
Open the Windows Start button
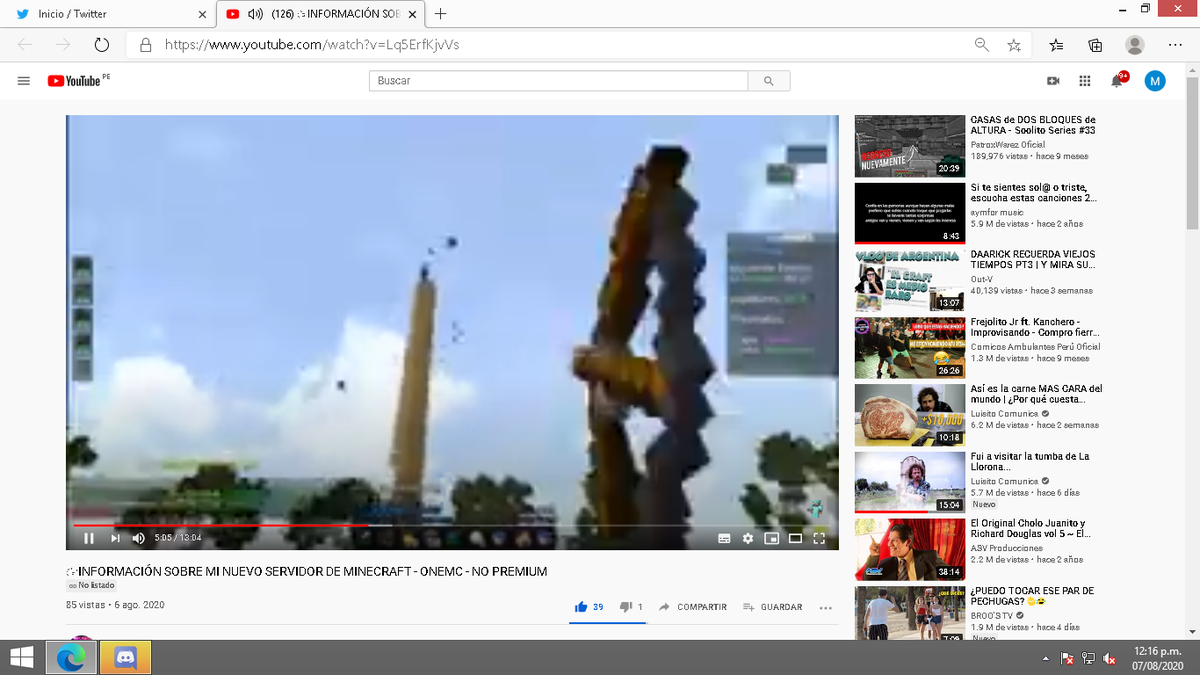[22, 658]
